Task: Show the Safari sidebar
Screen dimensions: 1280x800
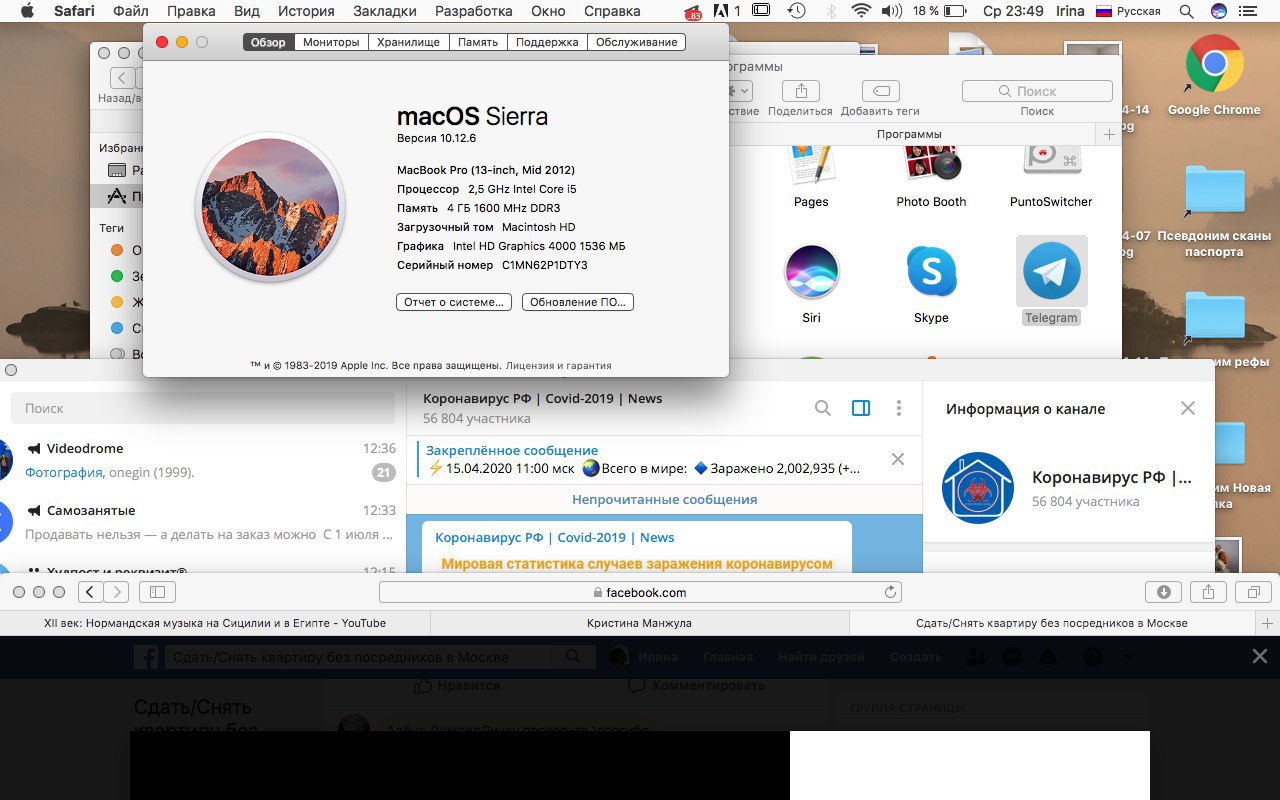Action: point(158,592)
